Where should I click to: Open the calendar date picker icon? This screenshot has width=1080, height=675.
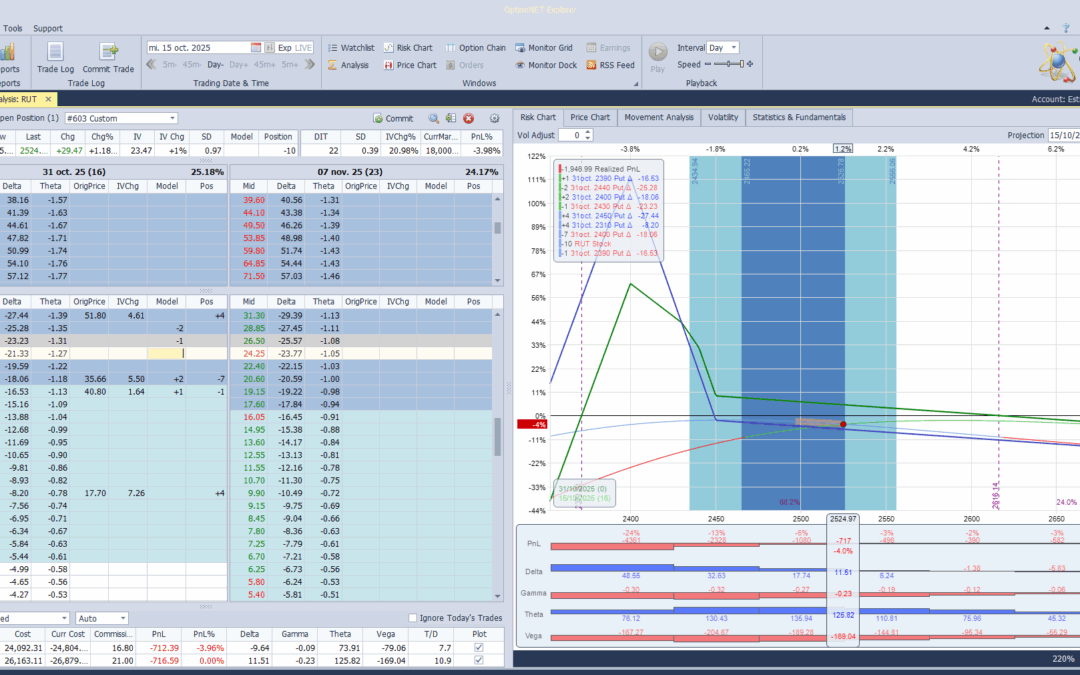[256, 47]
